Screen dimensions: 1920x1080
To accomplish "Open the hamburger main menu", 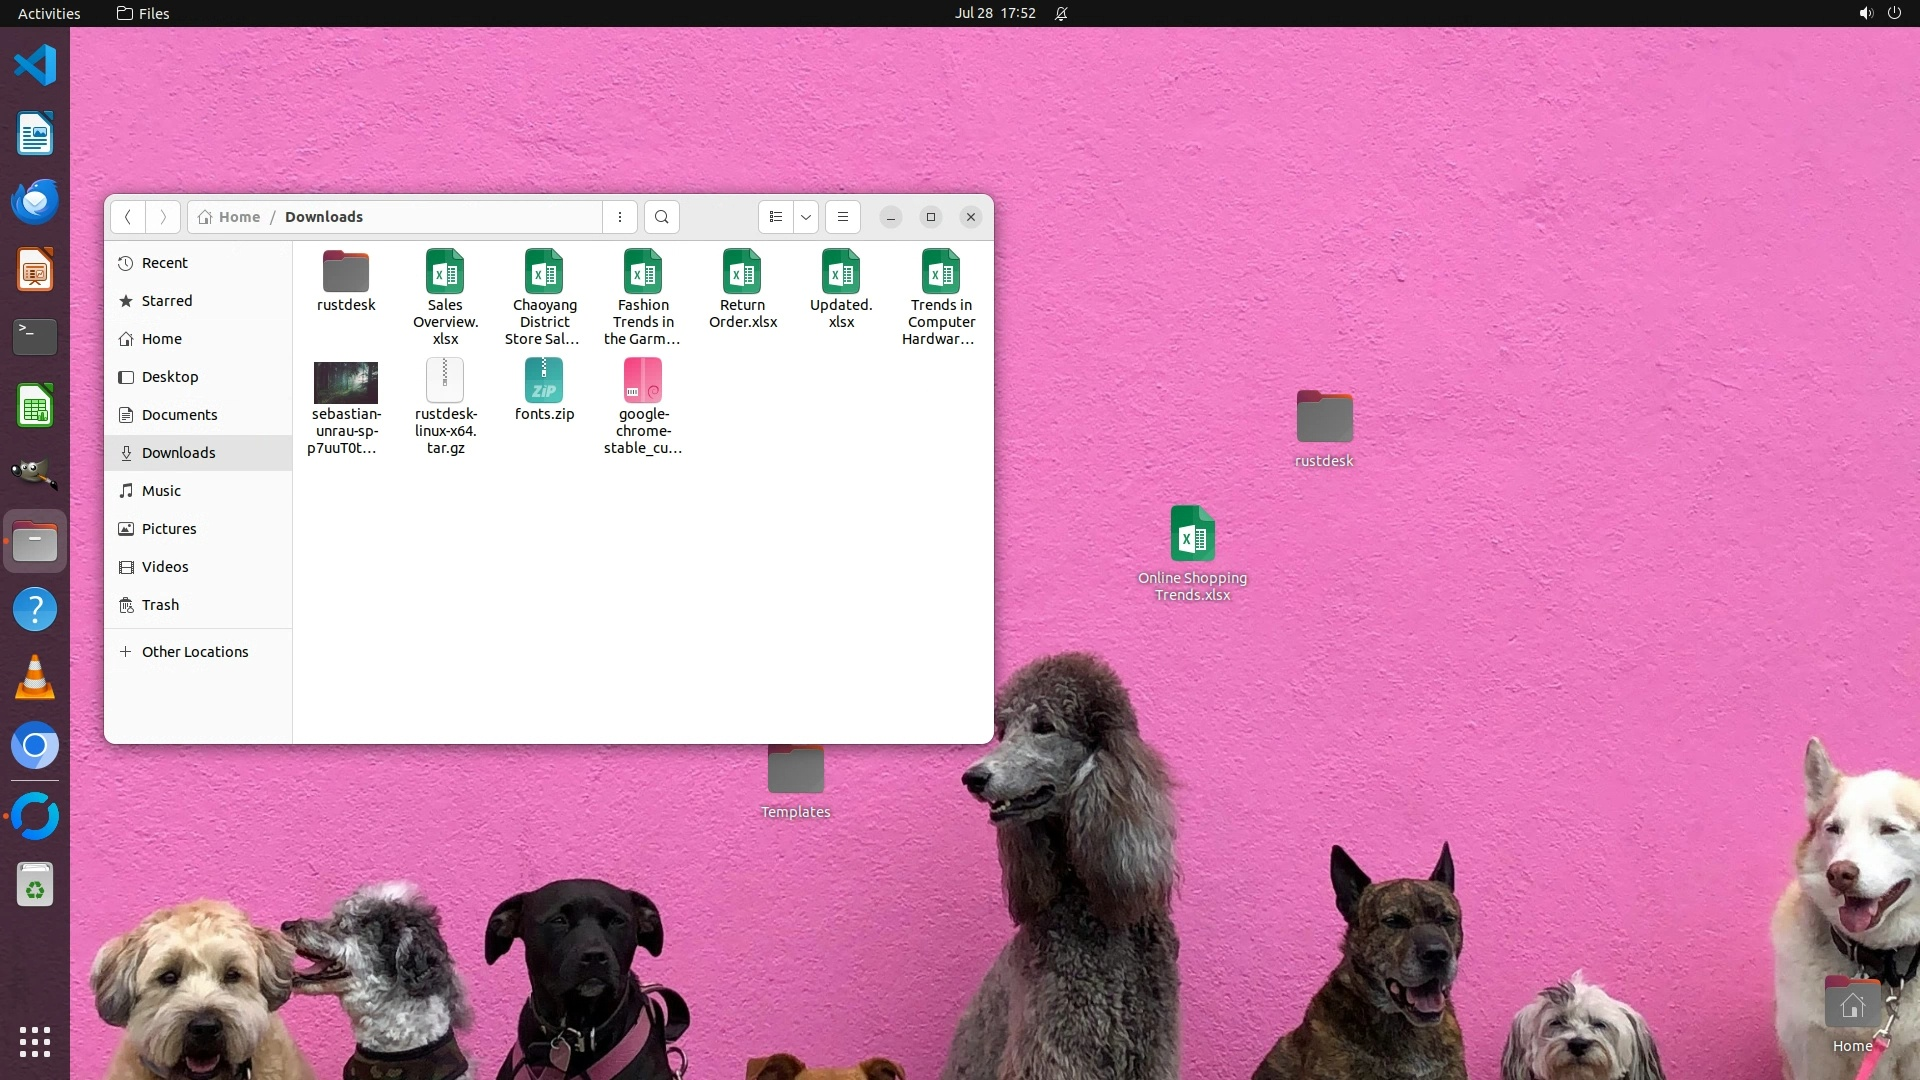I will coord(843,217).
